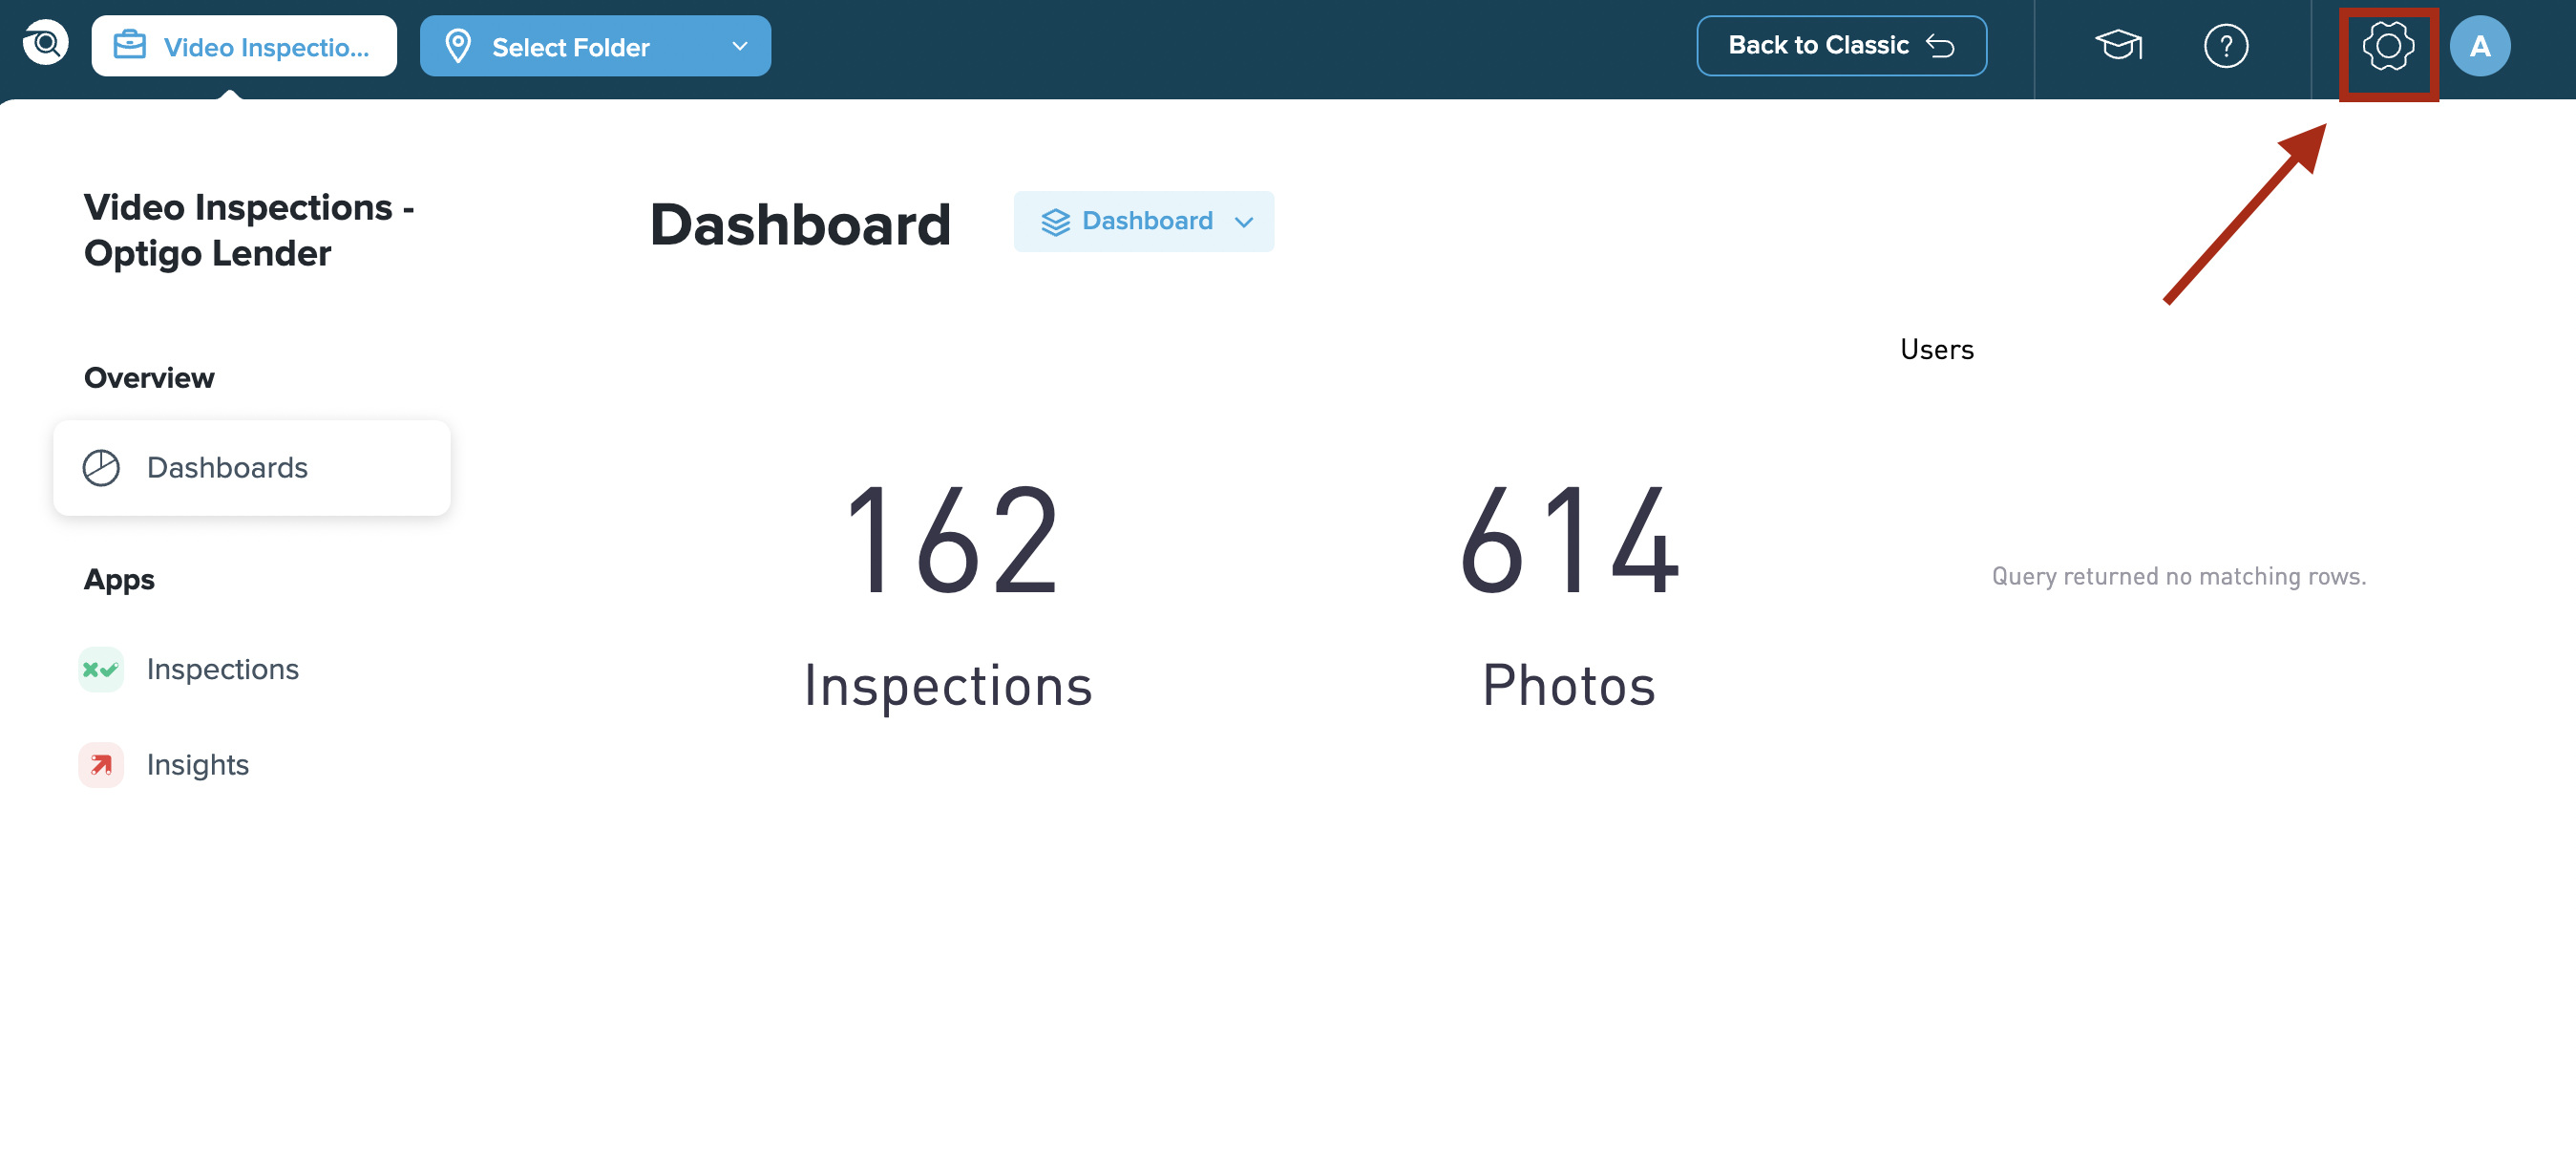
Task: Open the settings gear icon
Action: [x=2387, y=46]
